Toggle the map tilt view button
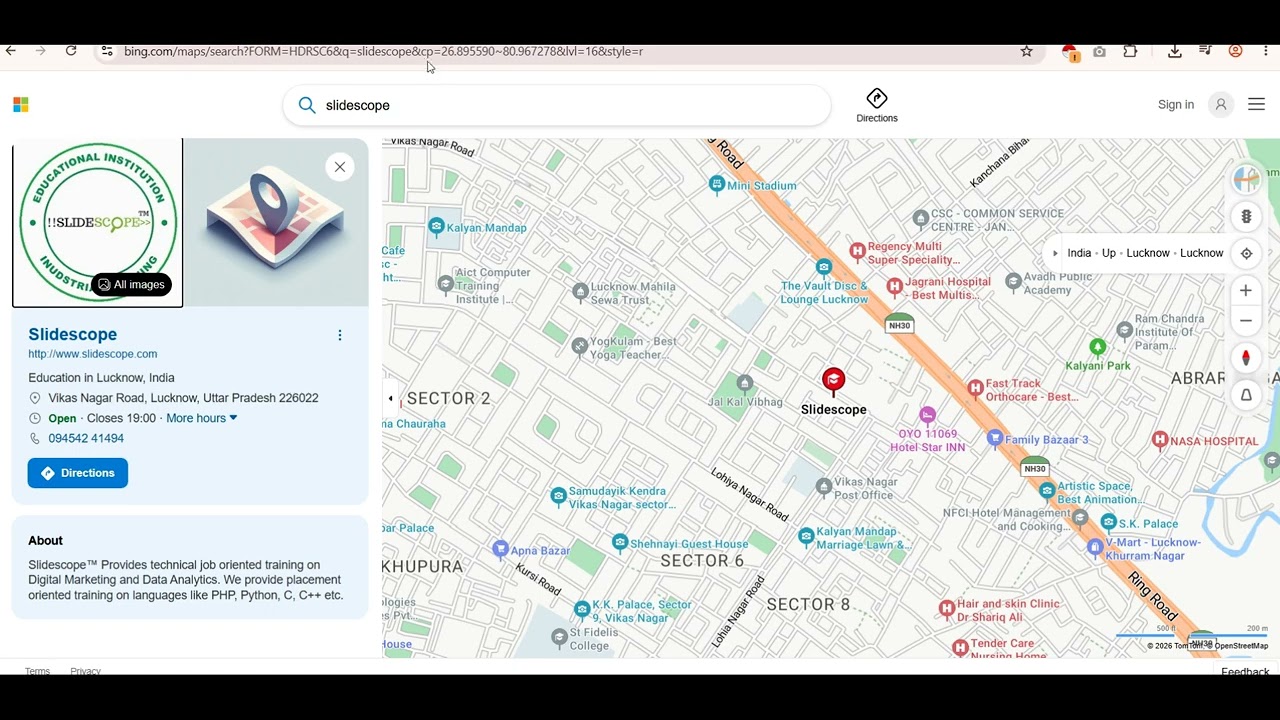The image size is (1280, 720). (1246, 395)
